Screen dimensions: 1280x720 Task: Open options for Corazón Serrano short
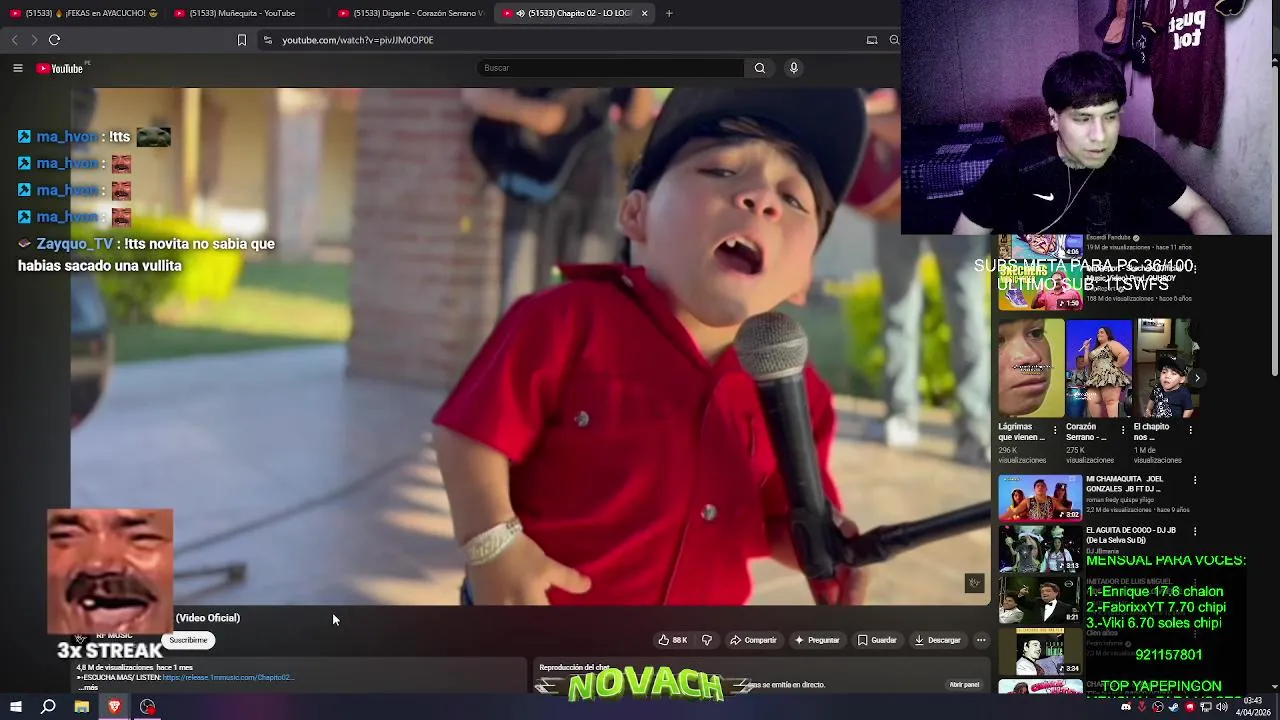(1122, 430)
